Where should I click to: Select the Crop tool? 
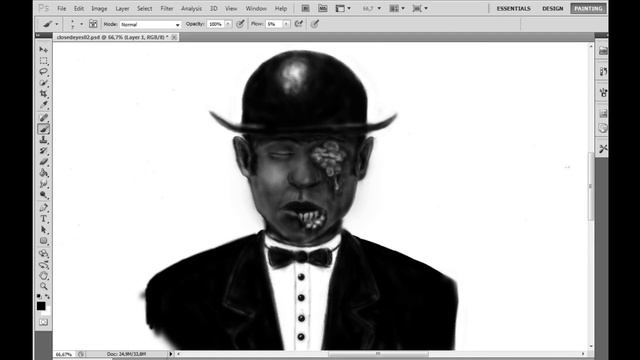coord(44,94)
